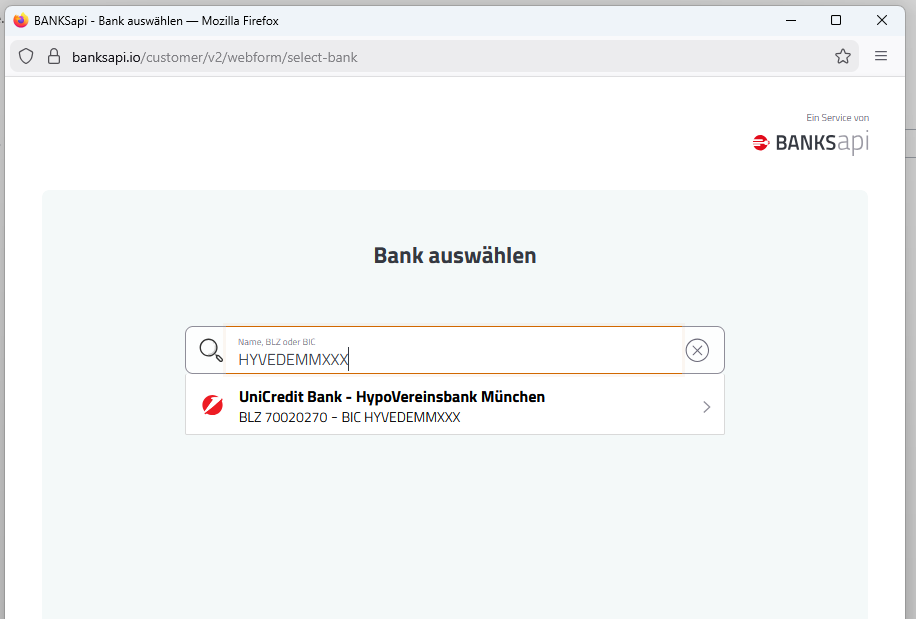This screenshot has height=619, width=916.
Task: Click the magnifying glass search icon
Action: (x=211, y=350)
